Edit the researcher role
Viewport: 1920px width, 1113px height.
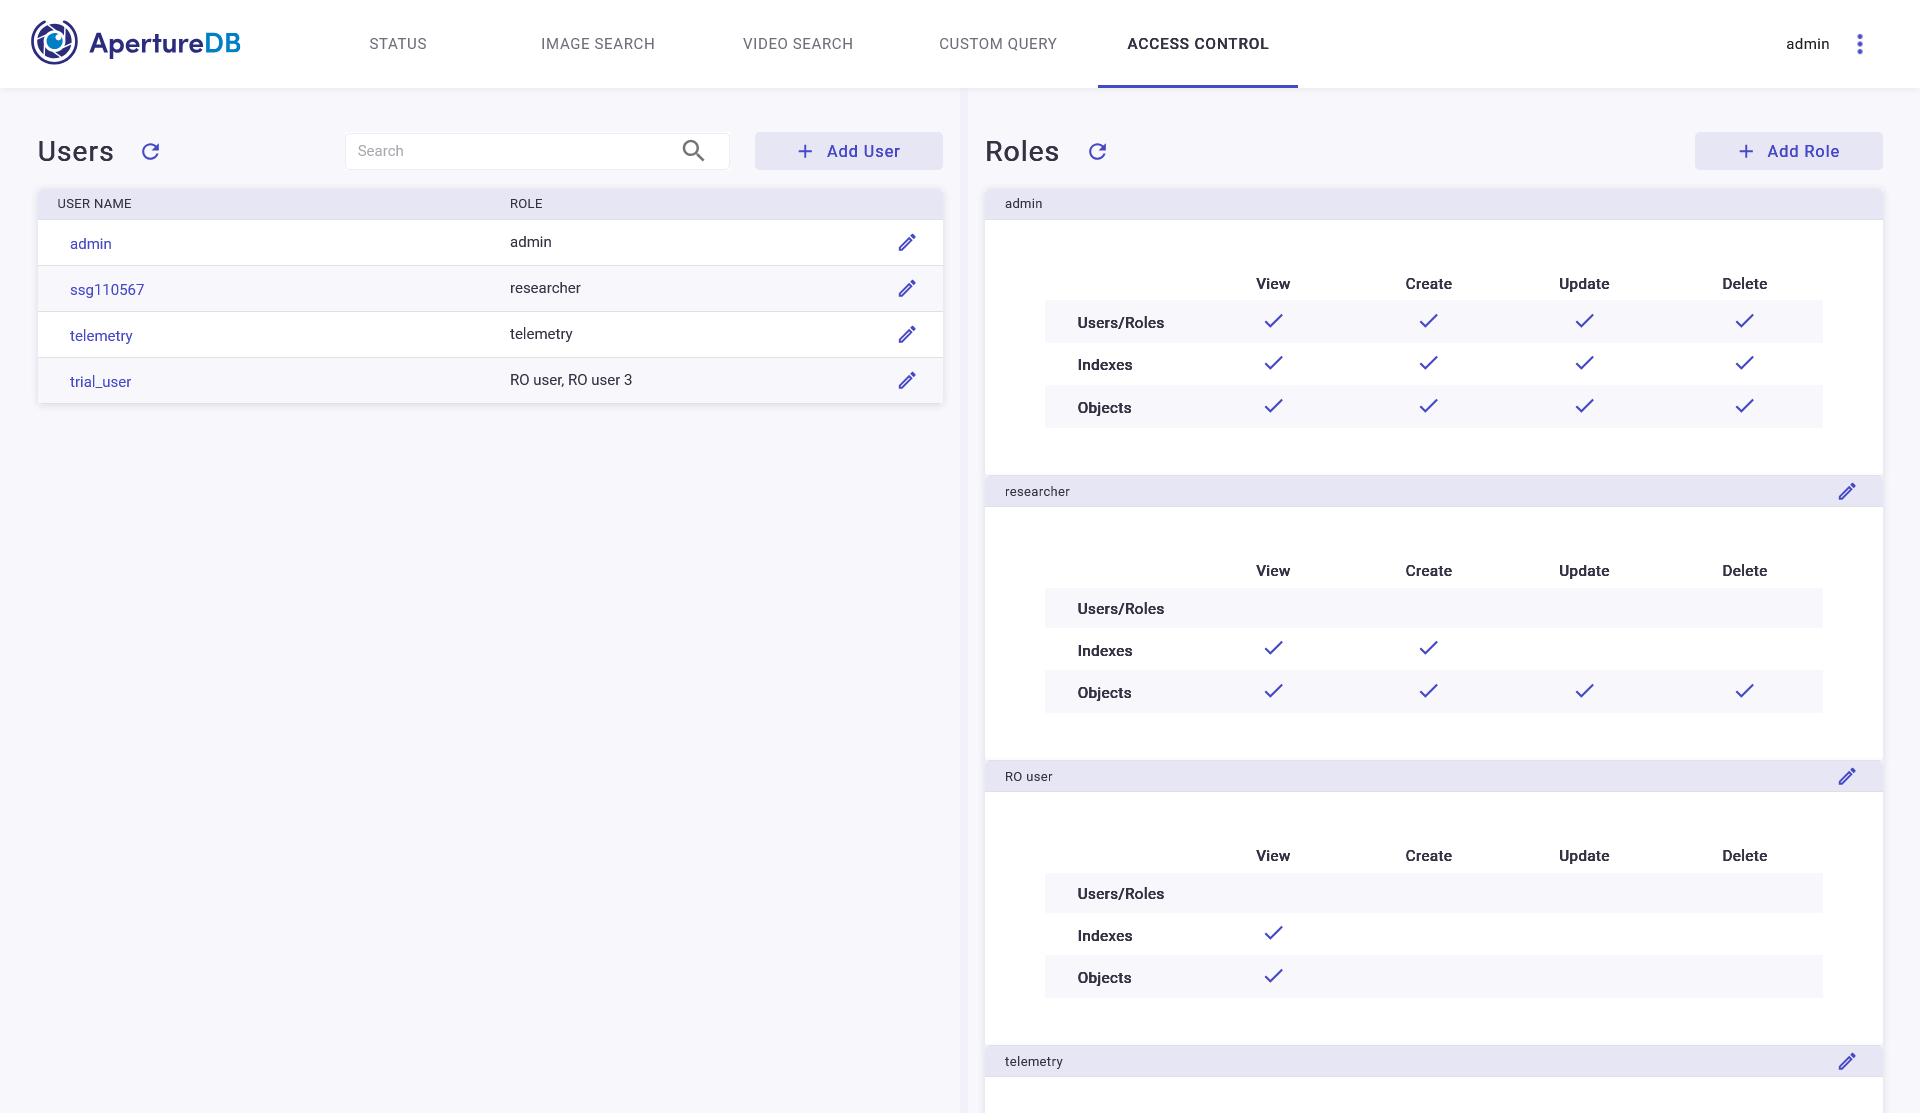tap(1847, 491)
